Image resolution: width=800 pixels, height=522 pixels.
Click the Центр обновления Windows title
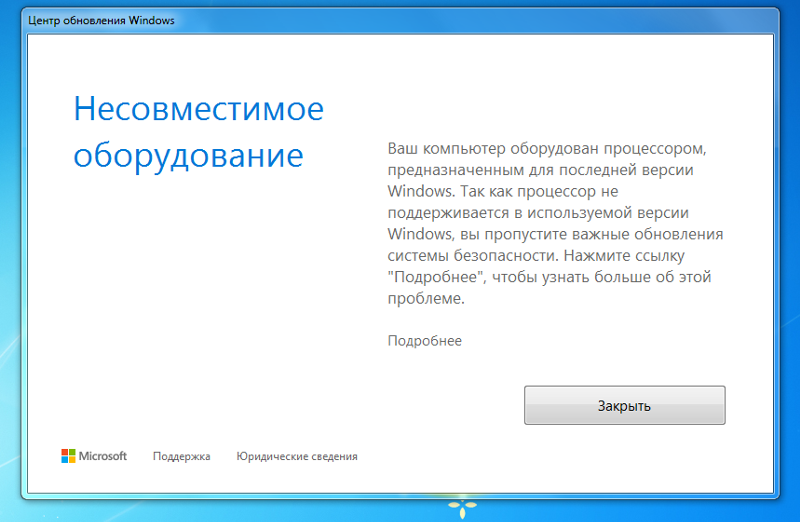point(101,20)
